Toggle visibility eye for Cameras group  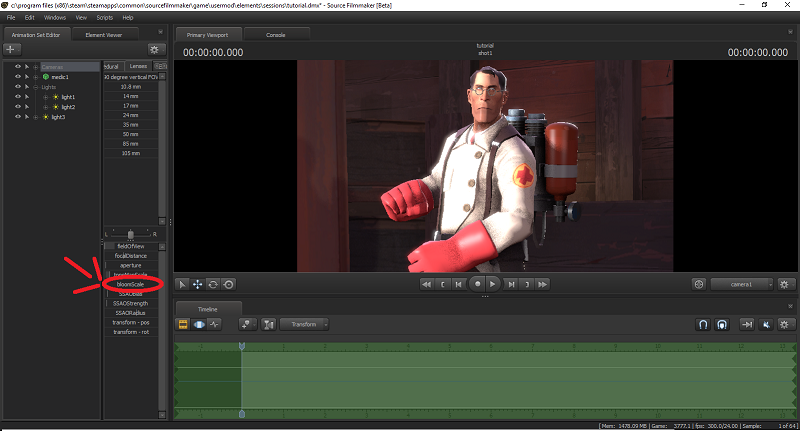[18, 67]
